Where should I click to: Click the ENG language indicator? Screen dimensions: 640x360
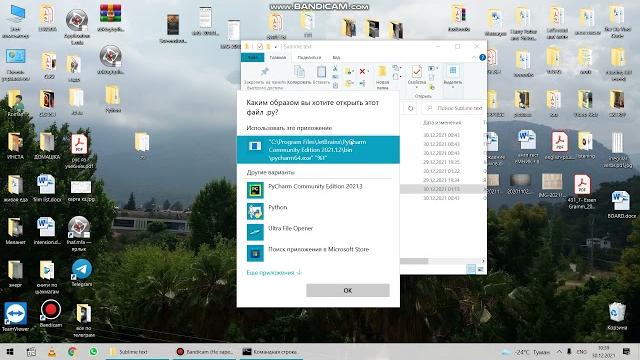(x=582, y=351)
